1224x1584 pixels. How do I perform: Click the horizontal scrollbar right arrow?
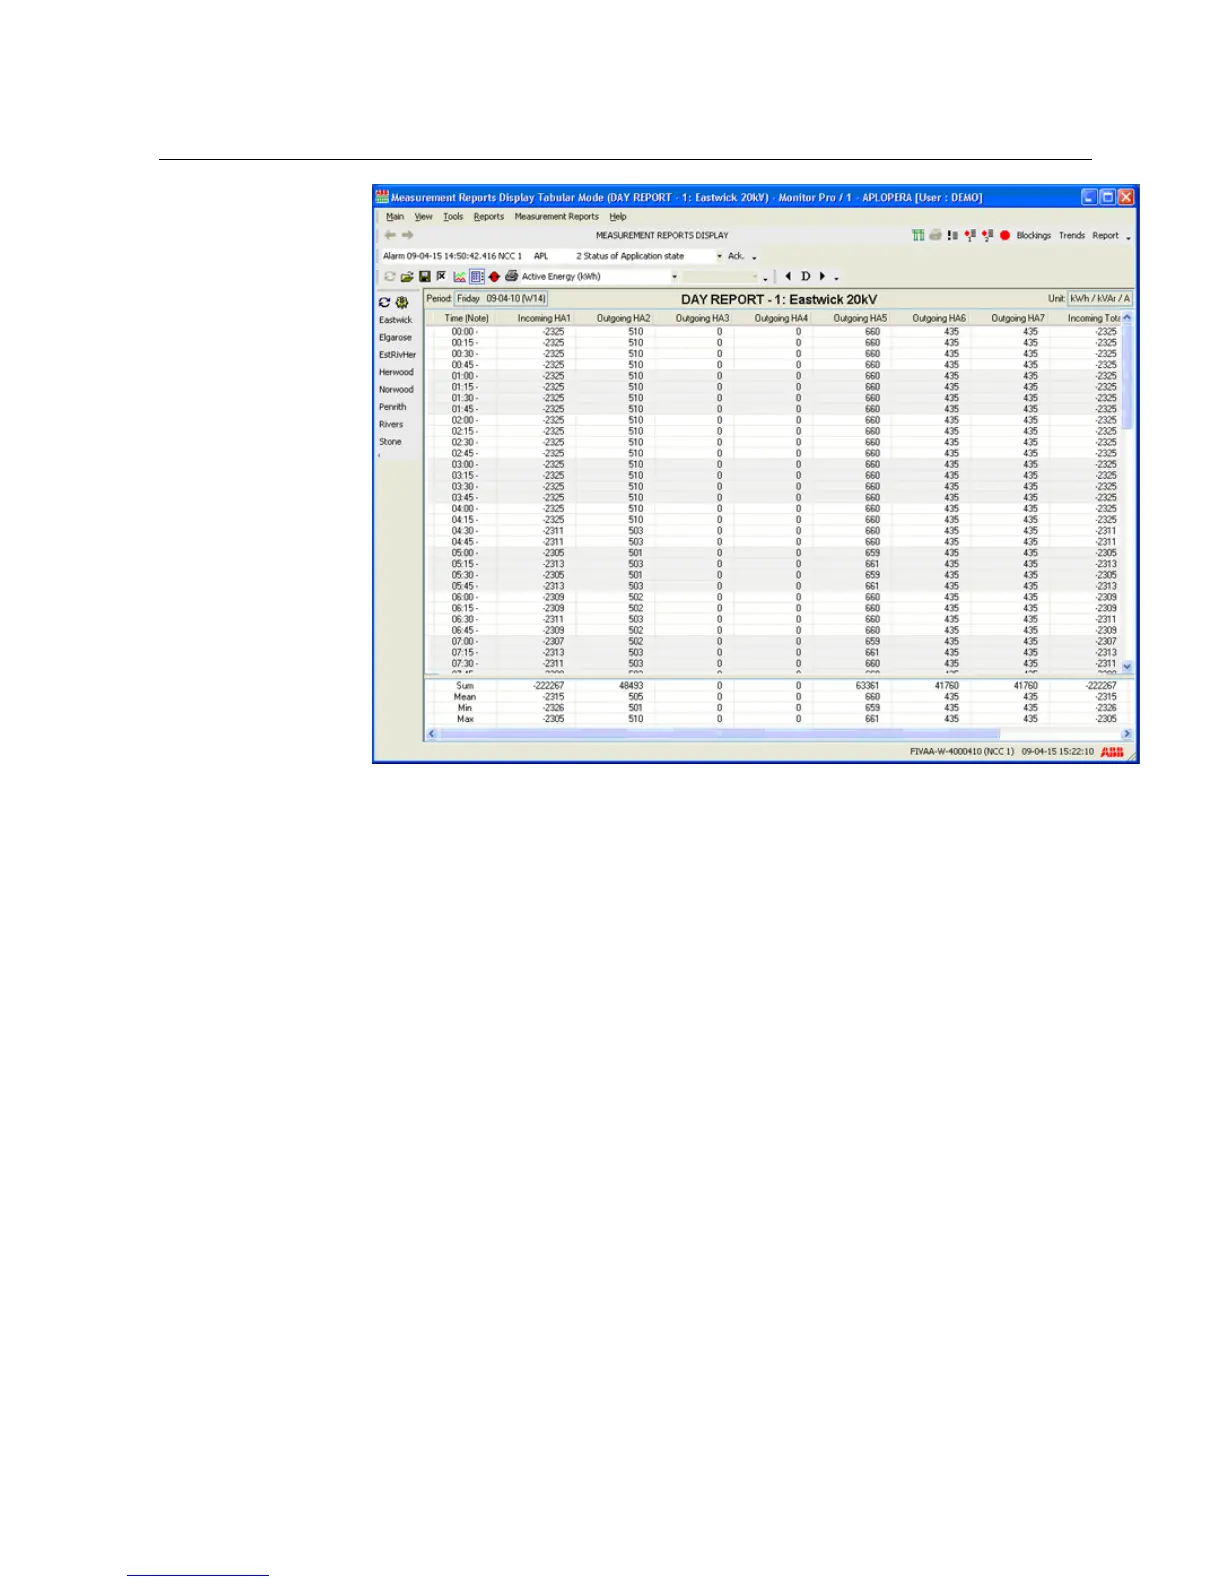(1127, 734)
